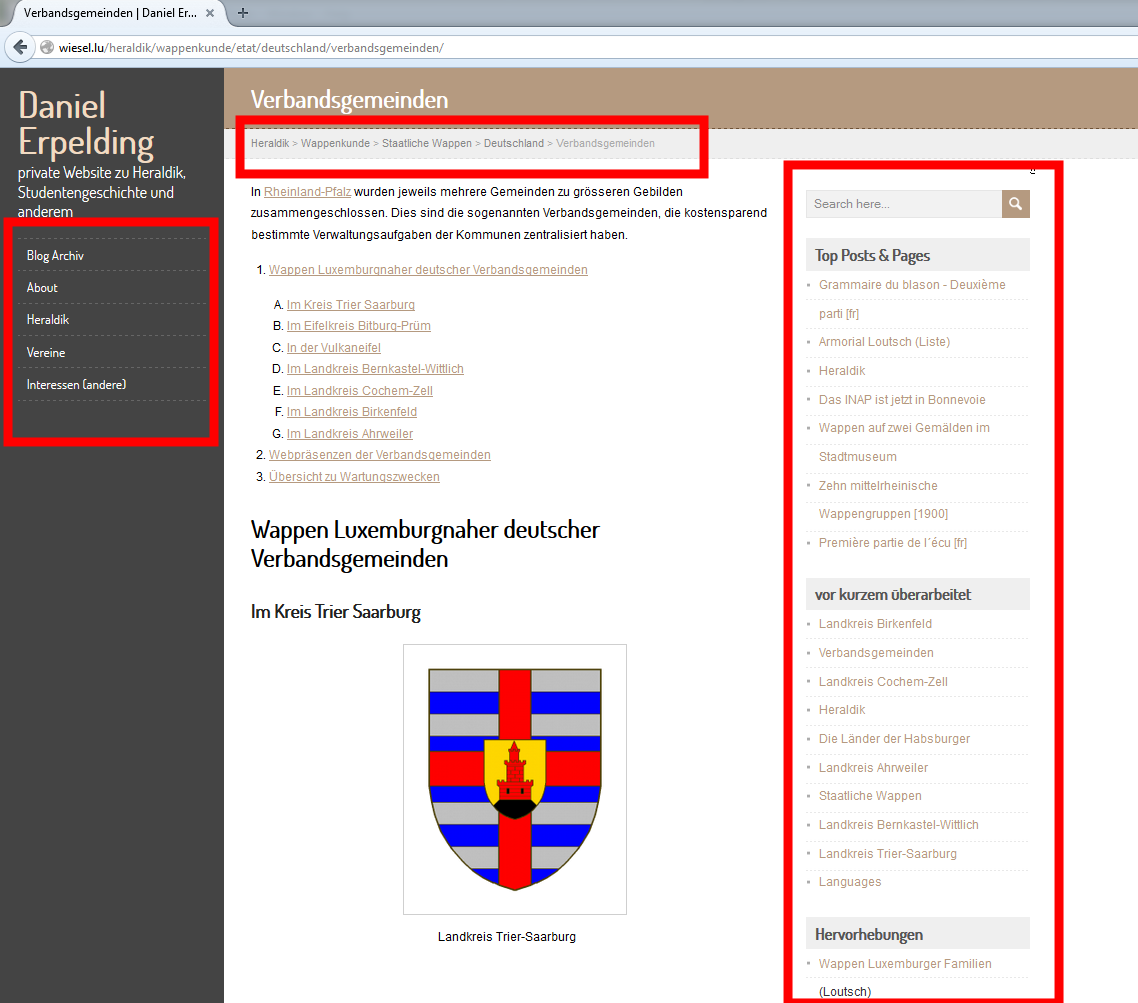Select Heraldik in left navigation
The image size is (1138, 1003).
point(48,320)
